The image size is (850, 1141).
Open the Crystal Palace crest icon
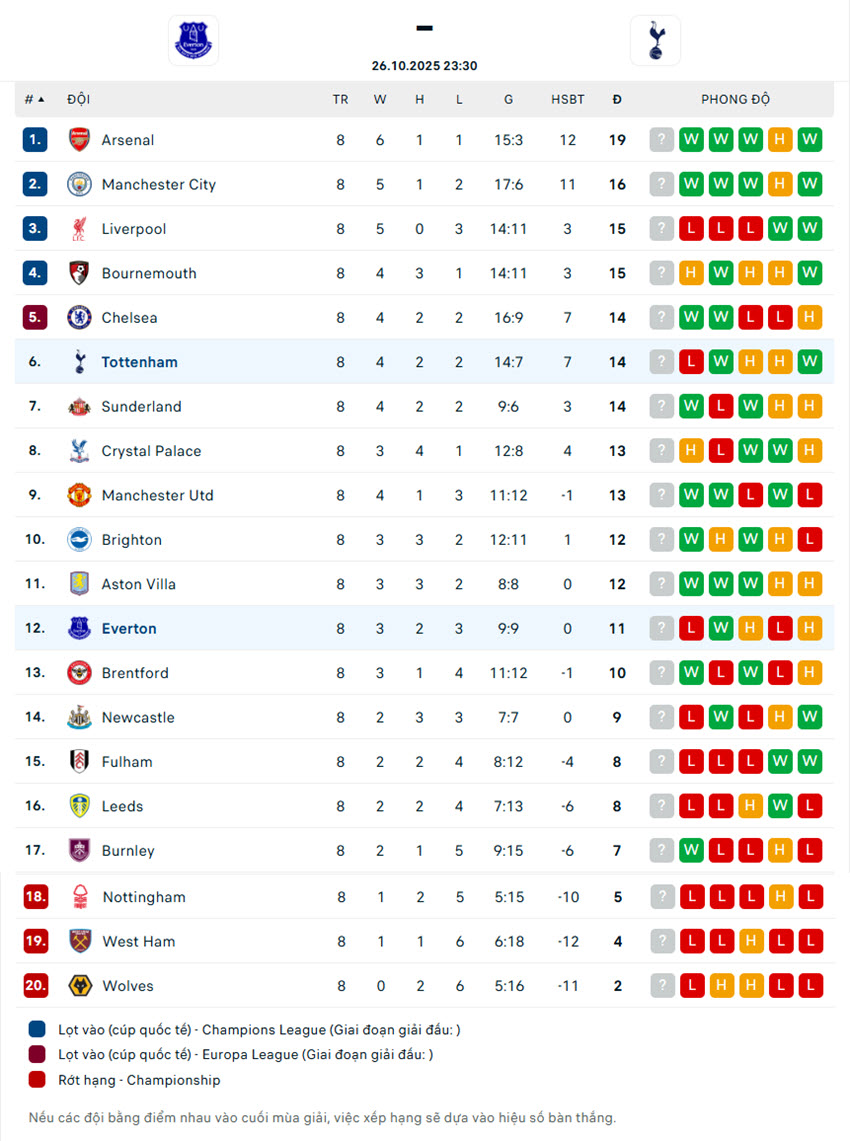pyautogui.click(x=79, y=451)
